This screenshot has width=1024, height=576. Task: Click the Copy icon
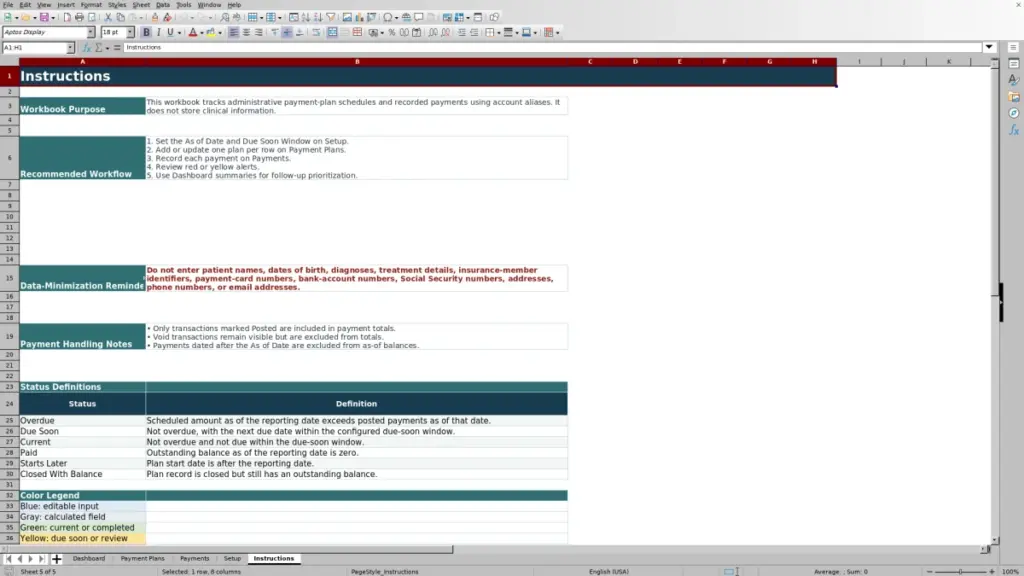click(120, 17)
